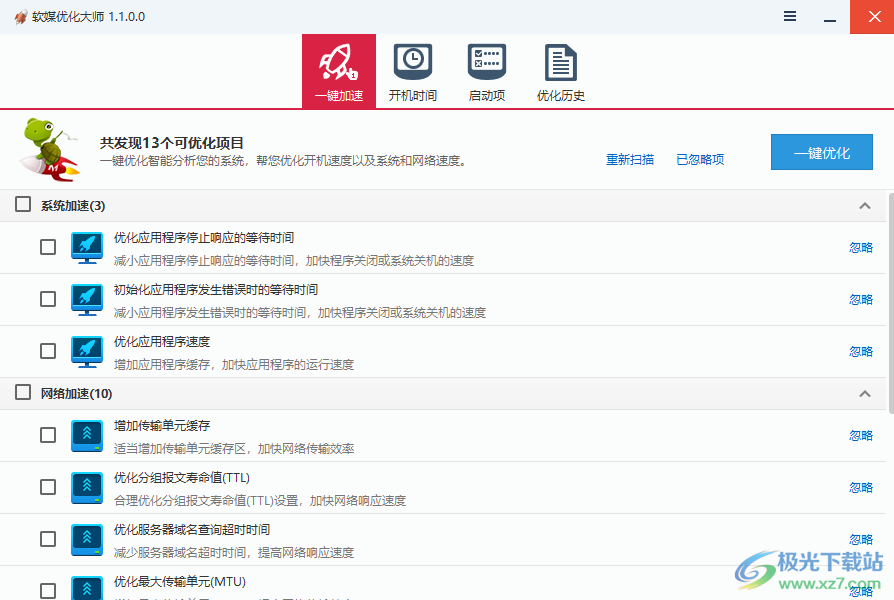894x600 pixels.
Task: Select the rocket icon on 一键加速 tab
Action: [x=338, y=60]
